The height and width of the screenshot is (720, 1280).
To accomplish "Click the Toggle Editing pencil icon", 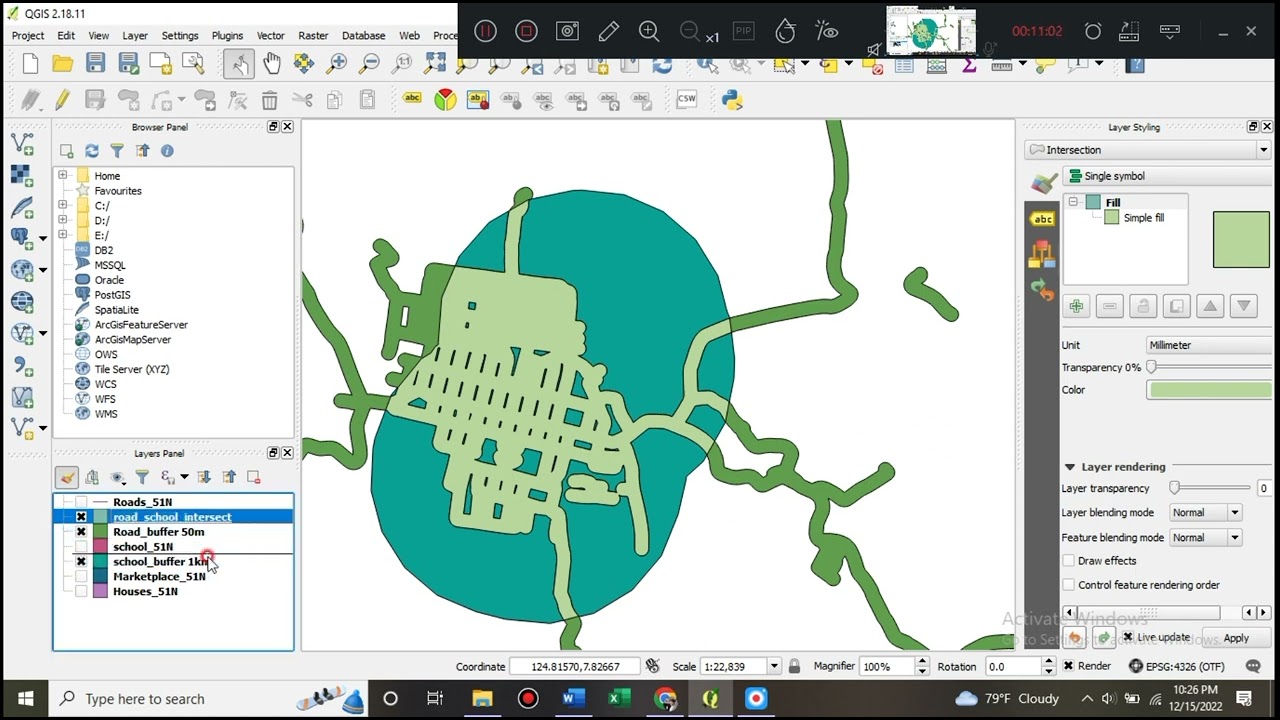I will click(x=62, y=100).
